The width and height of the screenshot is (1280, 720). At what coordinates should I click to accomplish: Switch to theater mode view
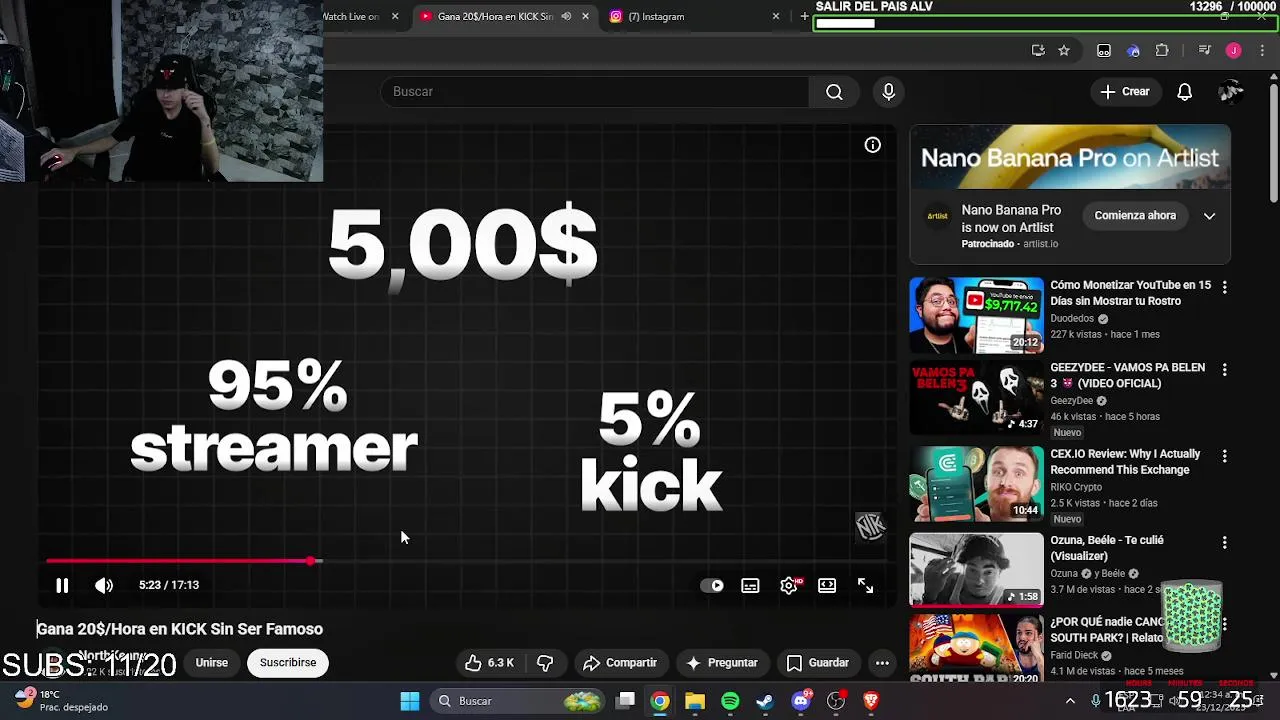(x=827, y=586)
